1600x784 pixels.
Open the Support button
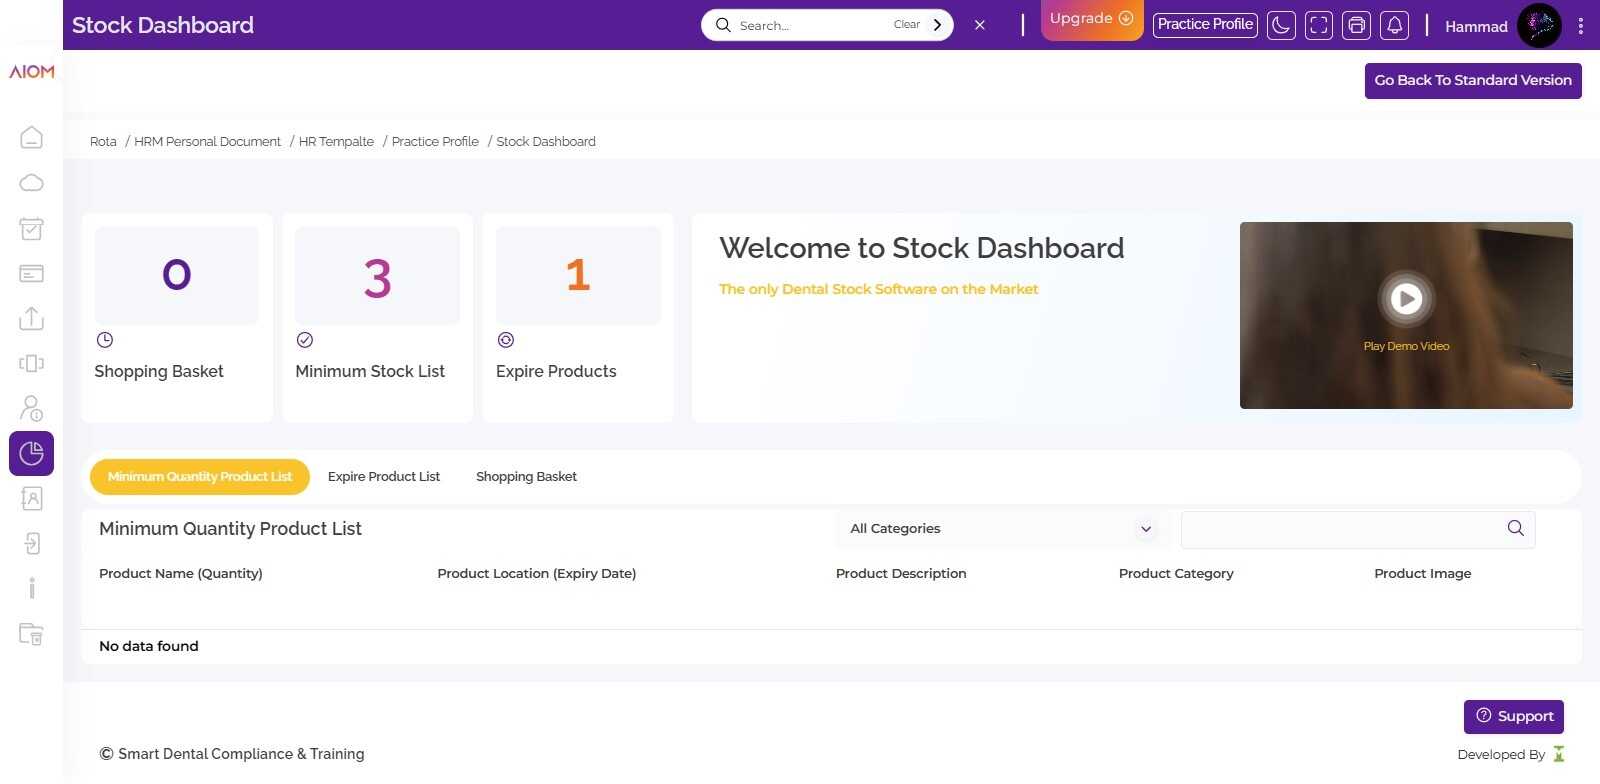(x=1514, y=716)
